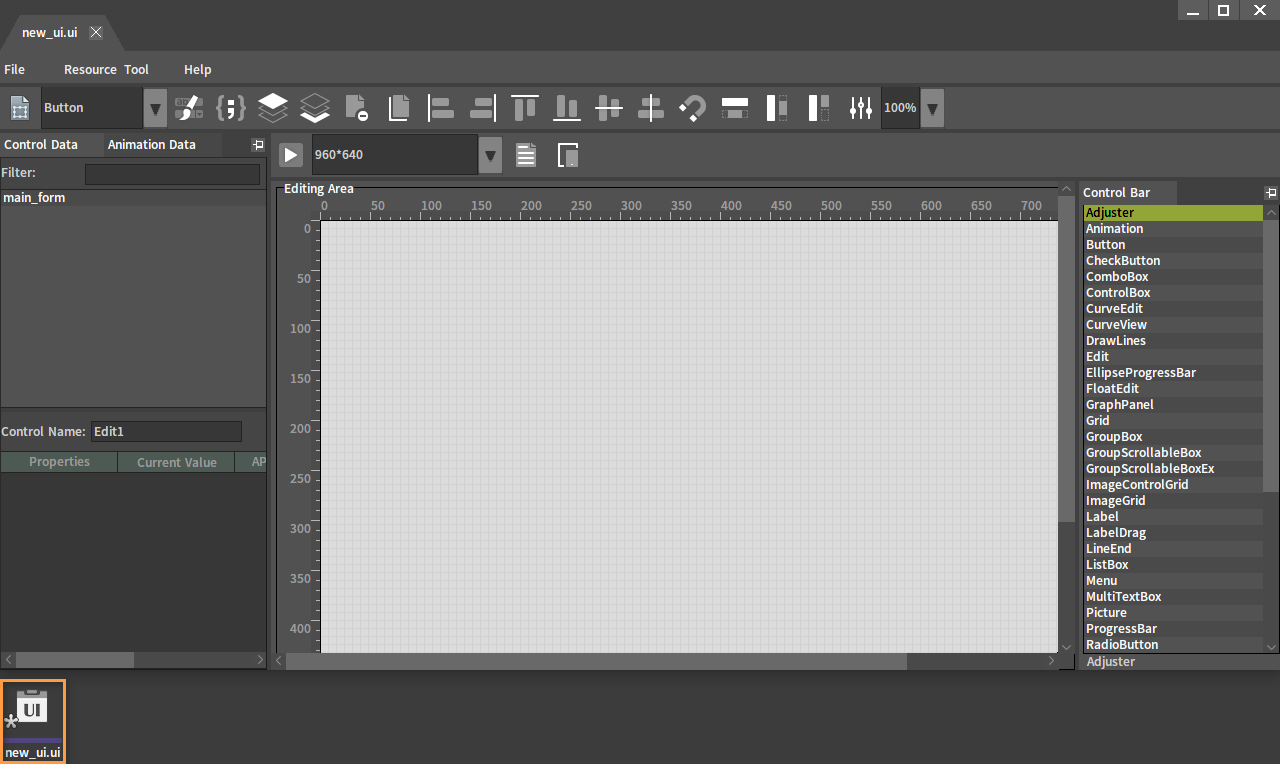Viewport: 1280px width, 764px height.
Task: Open the Button control type dropdown
Action: 155,108
